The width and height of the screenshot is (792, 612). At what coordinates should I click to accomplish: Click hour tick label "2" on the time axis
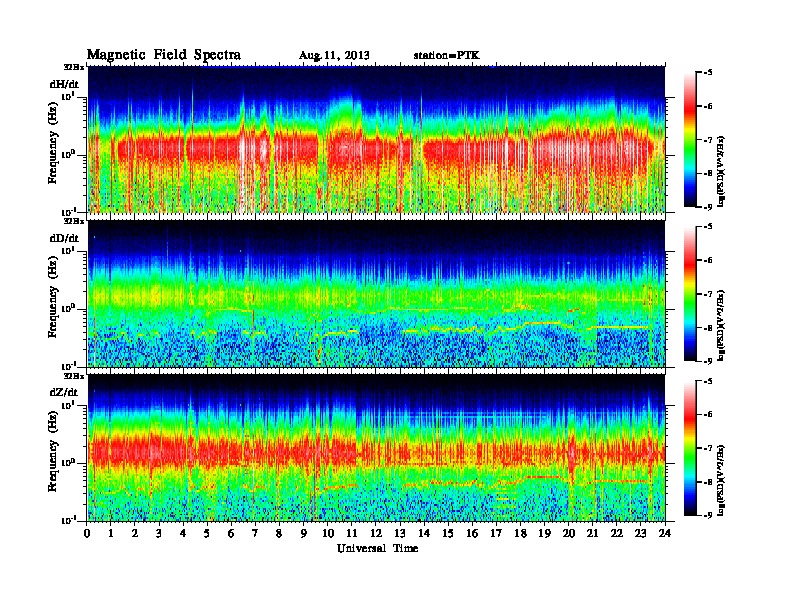(x=135, y=534)
